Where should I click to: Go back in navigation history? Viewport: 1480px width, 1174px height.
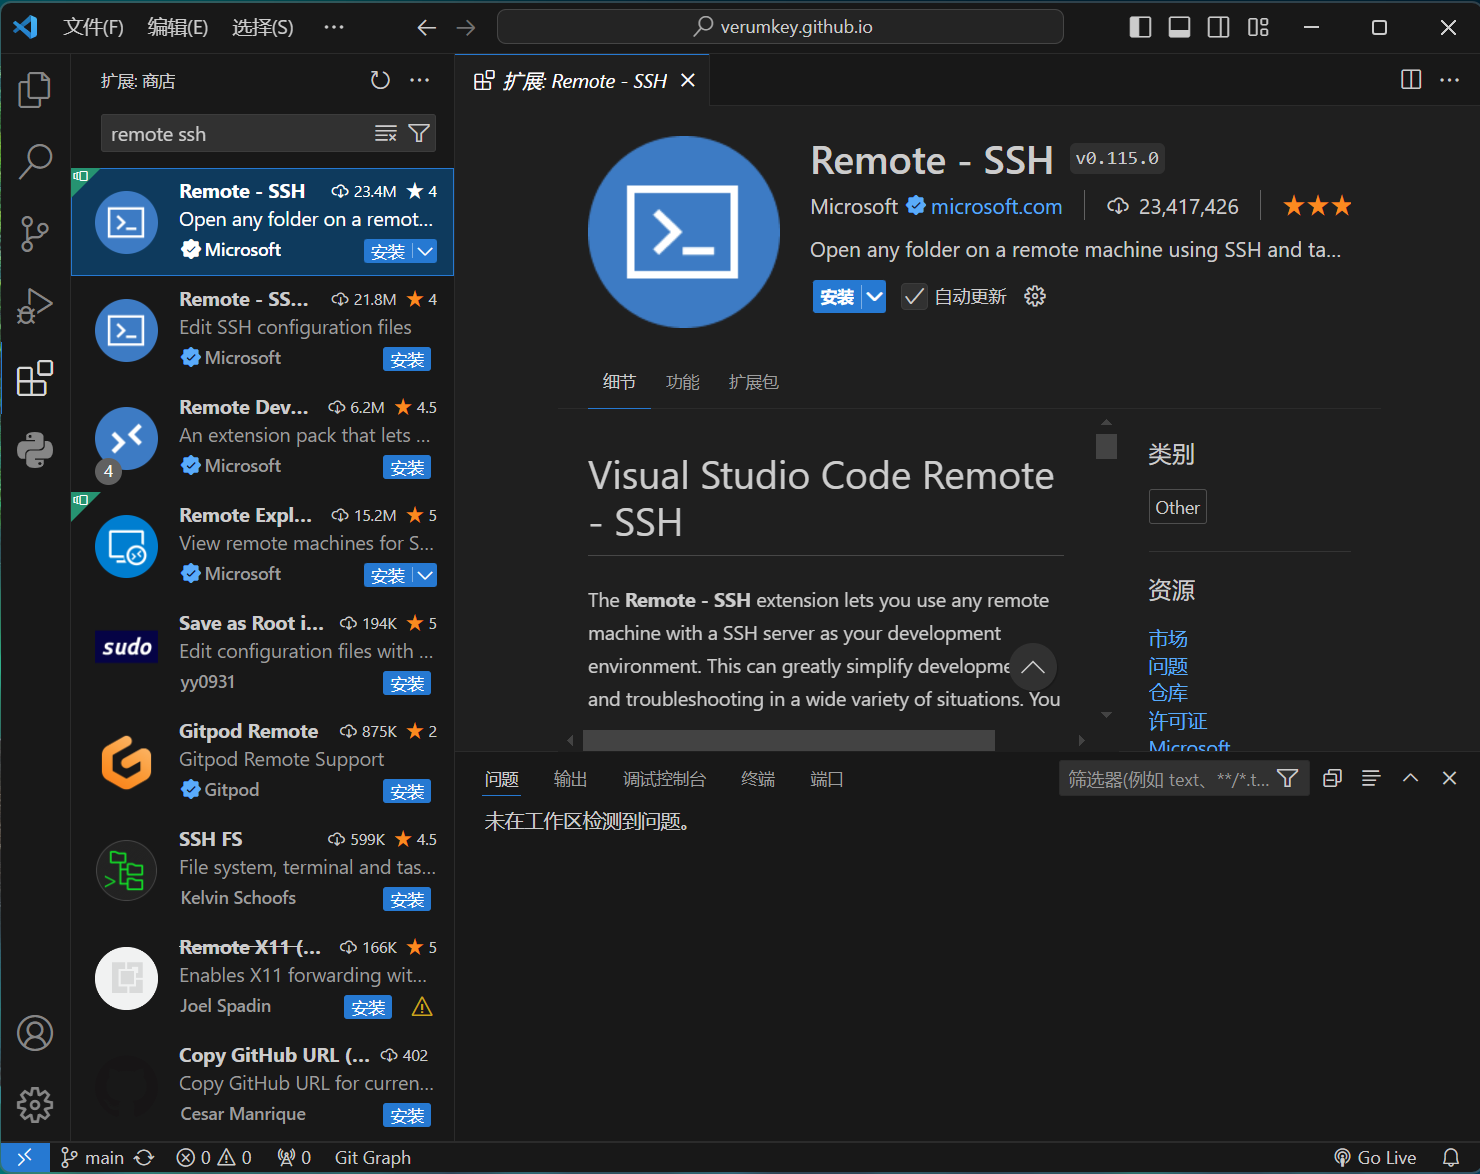427,27
